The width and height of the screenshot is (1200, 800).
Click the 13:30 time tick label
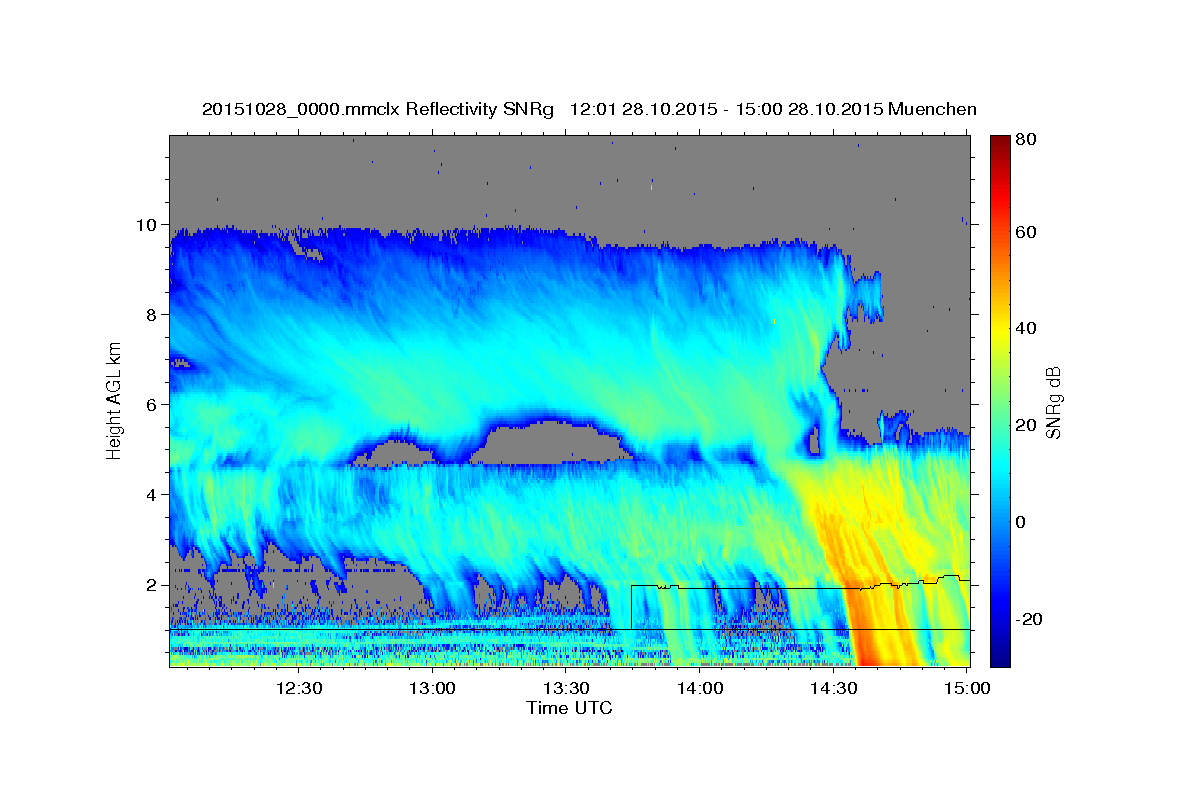(x=567, y=688)
